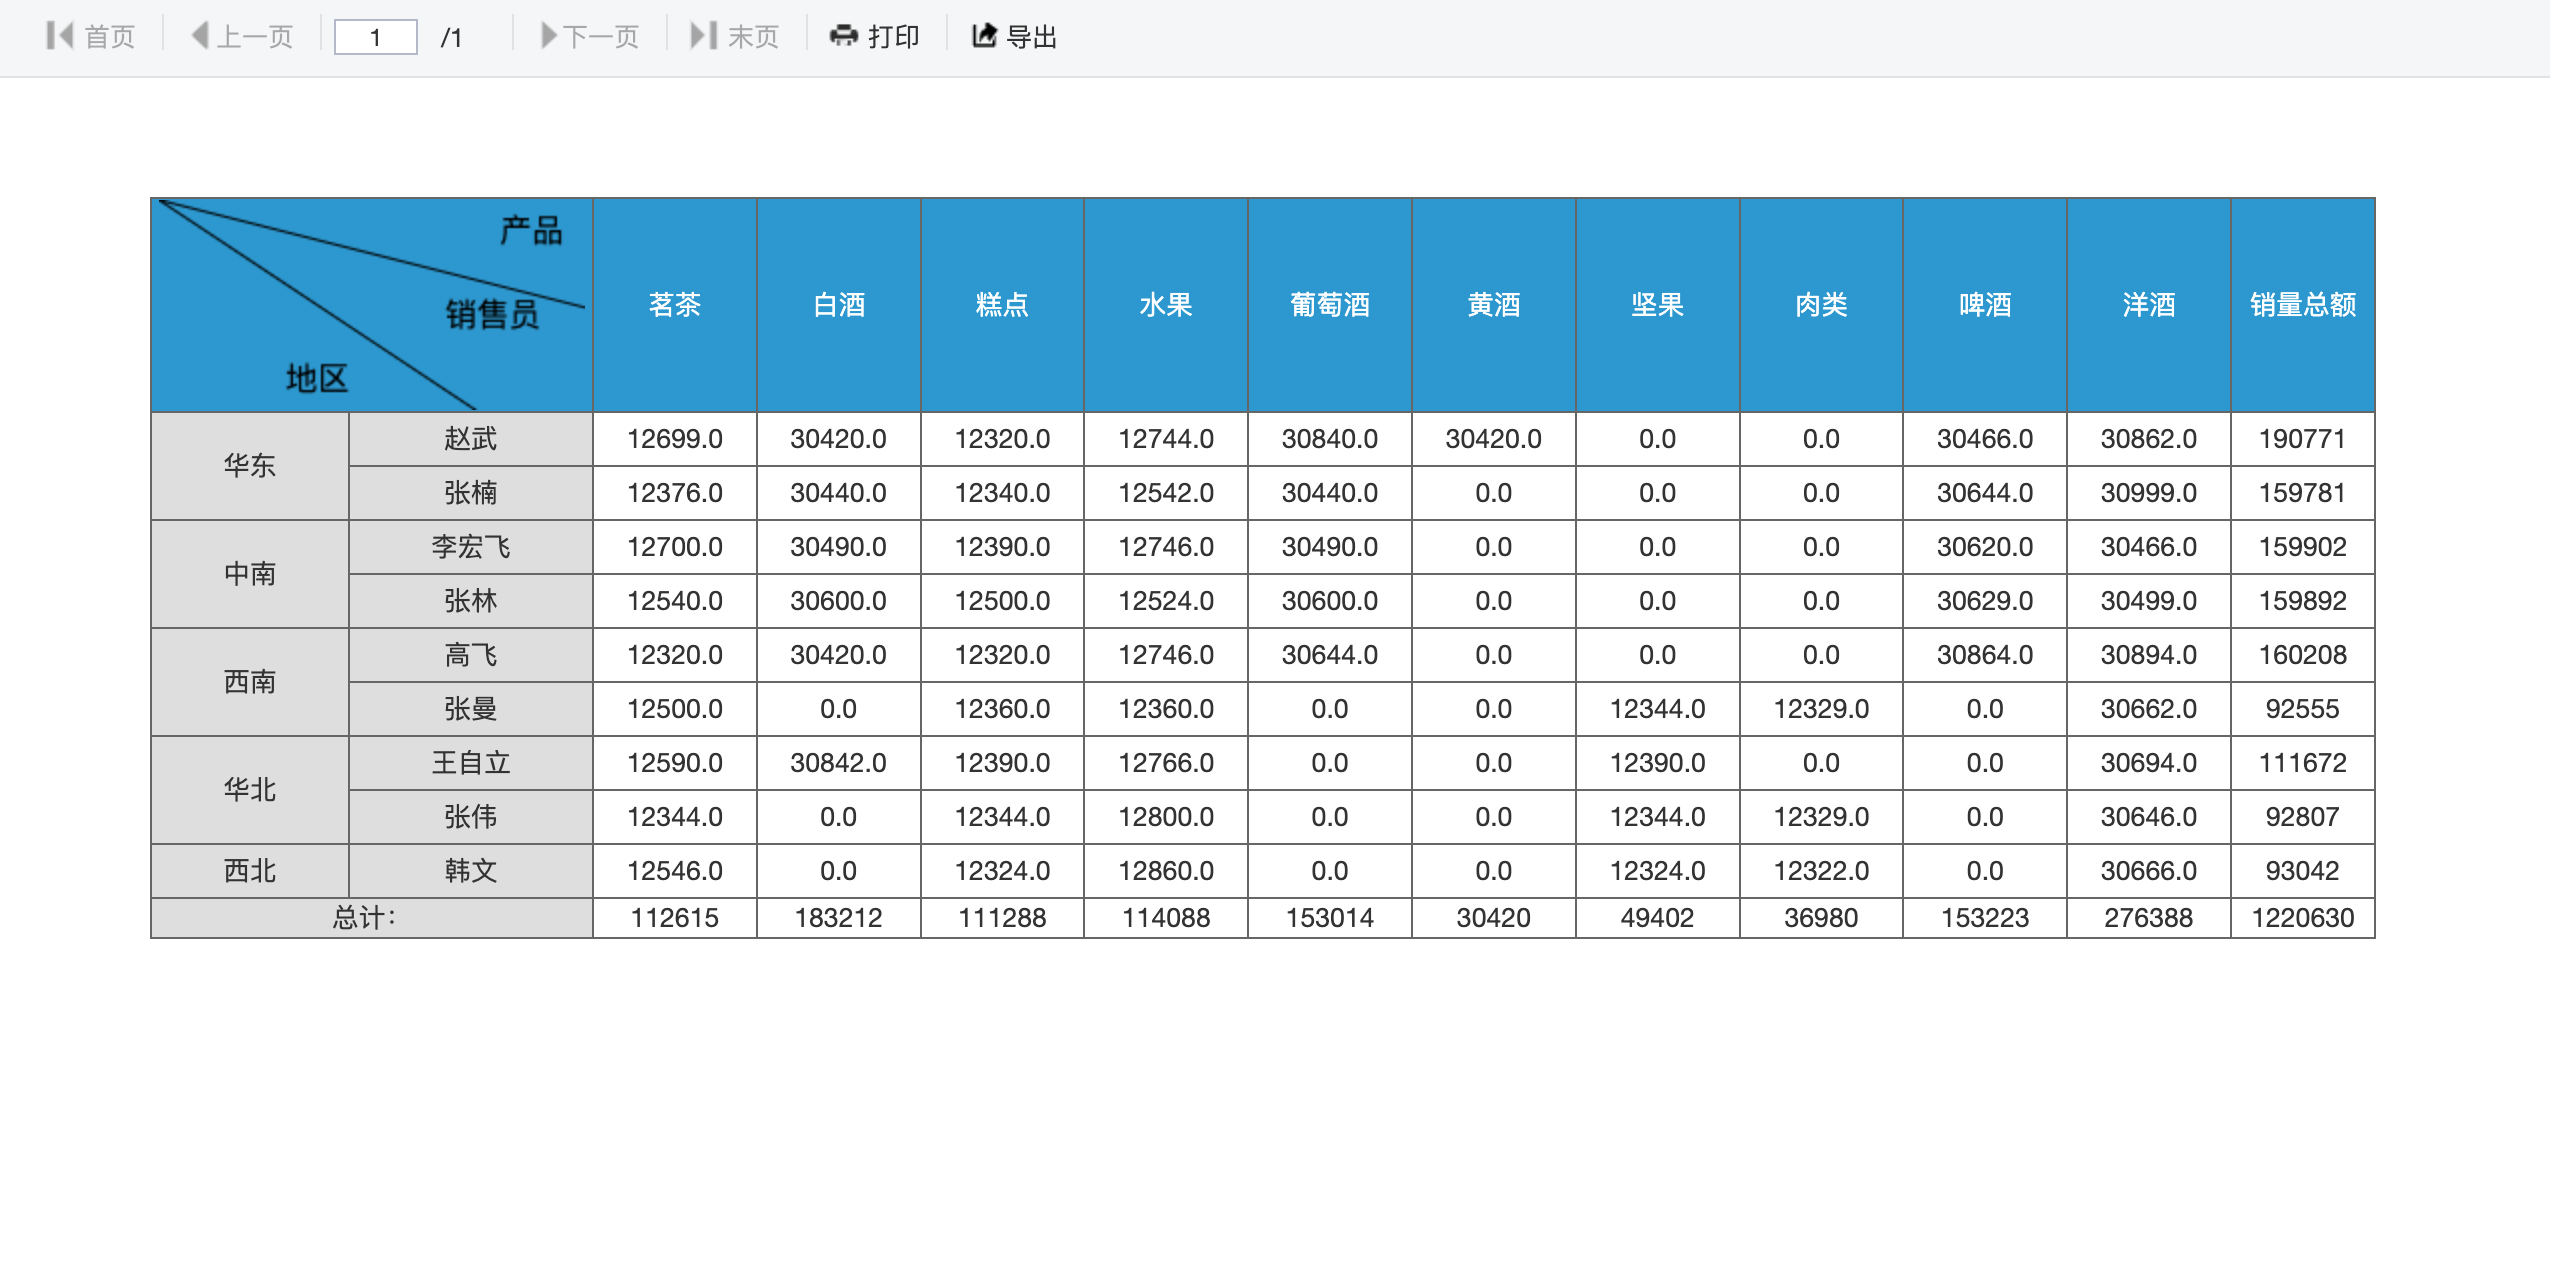The width and height of the screenshot is (2550, 1264).
Task: Click the 白酒 column header
Action: pos(839,305)
